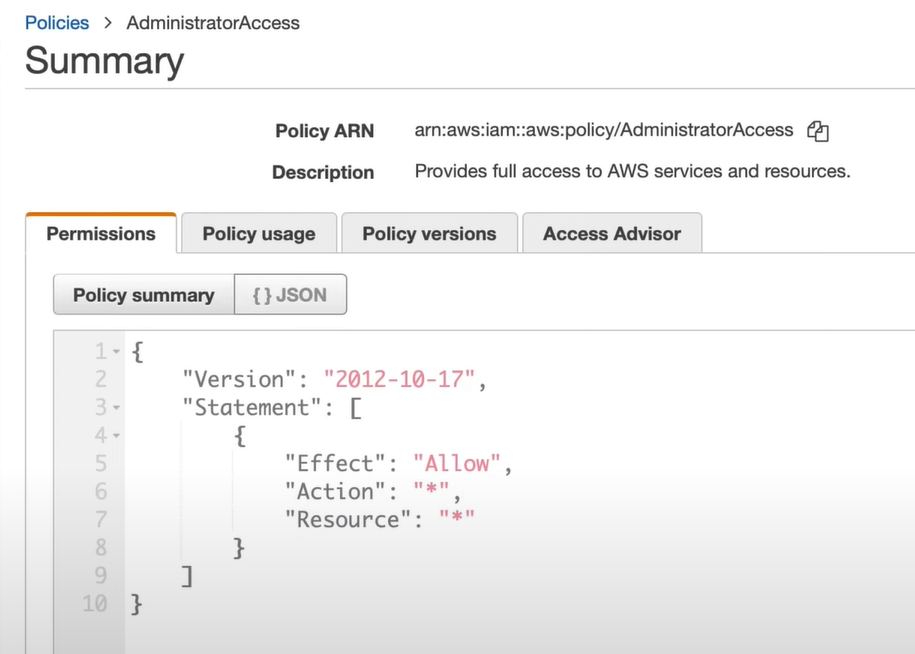Screen dimensions: 915x654
Task: Switch to the Permissions tab
Action: pos(101,233)
